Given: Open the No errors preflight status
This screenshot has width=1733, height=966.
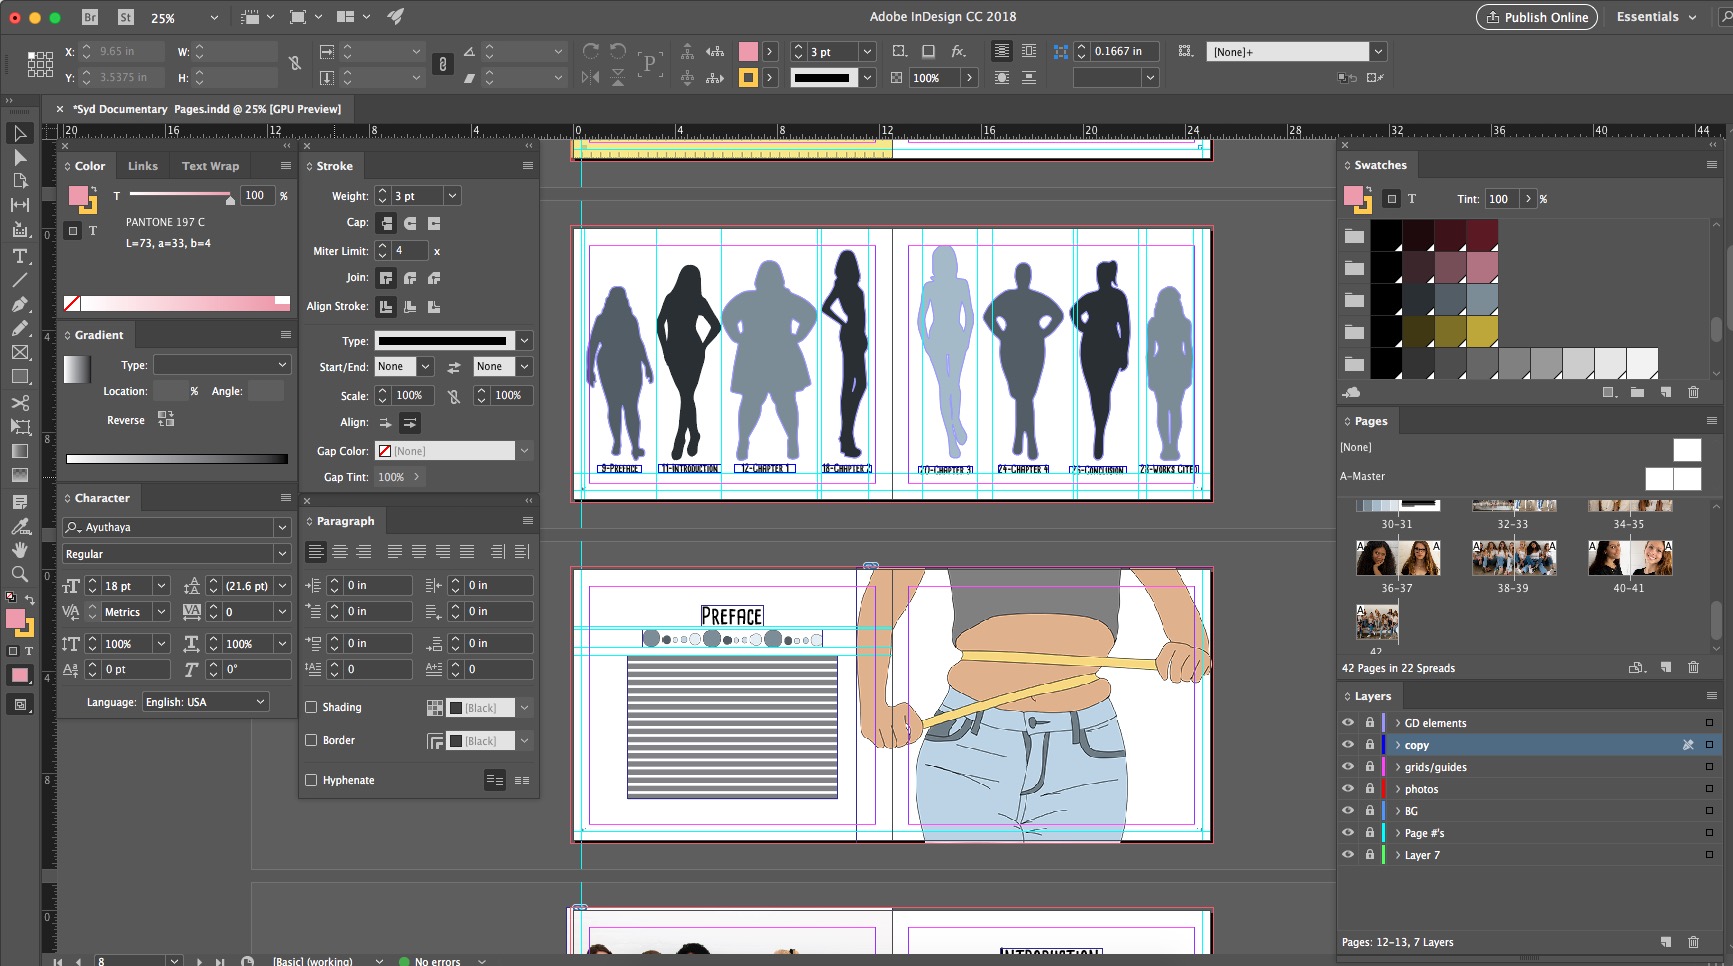Looking at the screenshot, I should [437, 961].
